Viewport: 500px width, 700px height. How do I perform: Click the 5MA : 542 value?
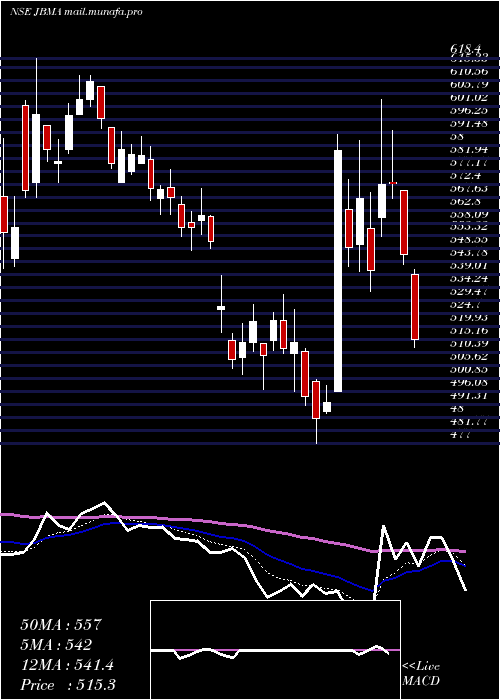pyautogui.click(x=56, y=645)
